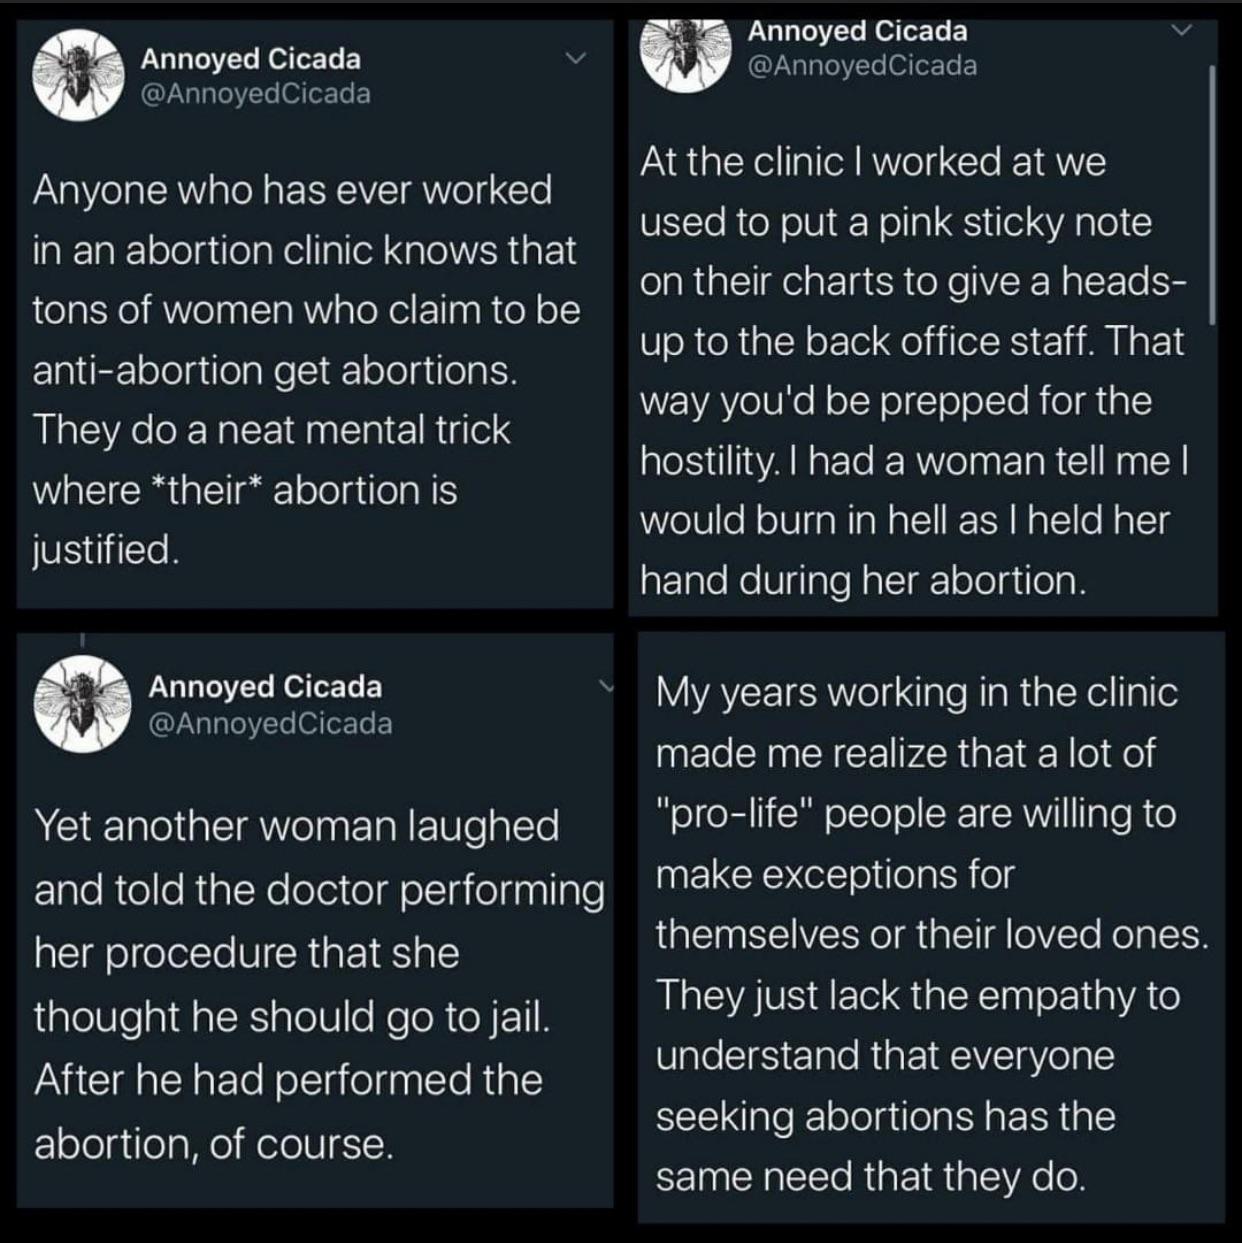Expand the options chevron on the "Yet another woman laughed" tweet
Image resolution: width=1242 pixels, height=1243 pixels.
[x=605, y=686]
